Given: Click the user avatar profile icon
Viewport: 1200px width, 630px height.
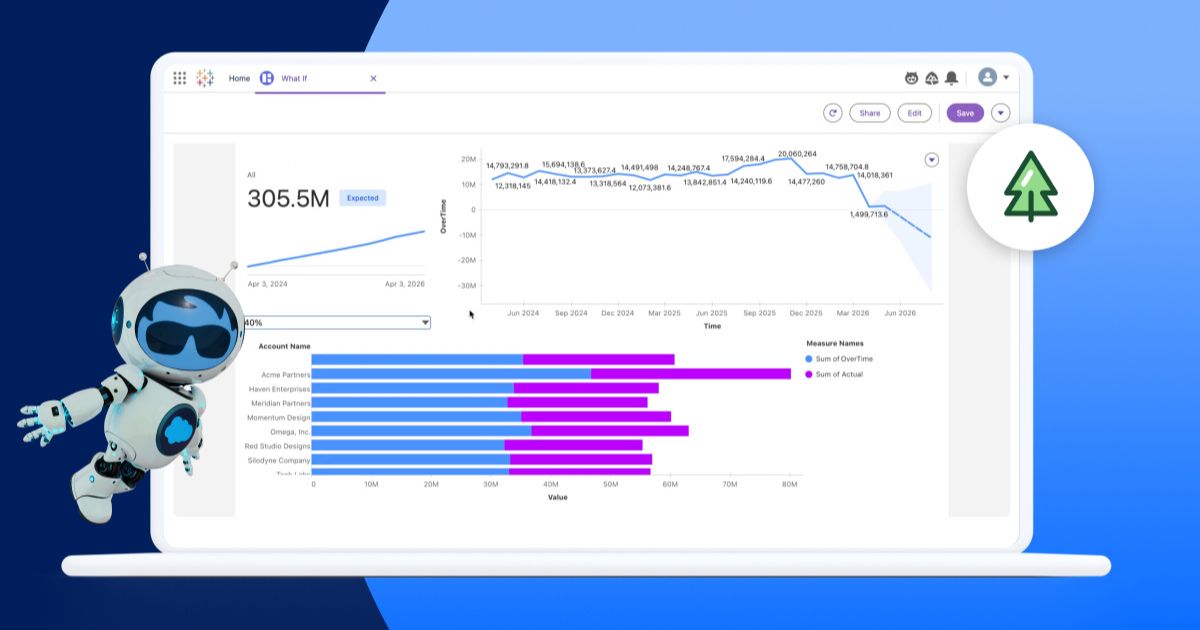Looking at the screenshot, I should coord(987,77).
